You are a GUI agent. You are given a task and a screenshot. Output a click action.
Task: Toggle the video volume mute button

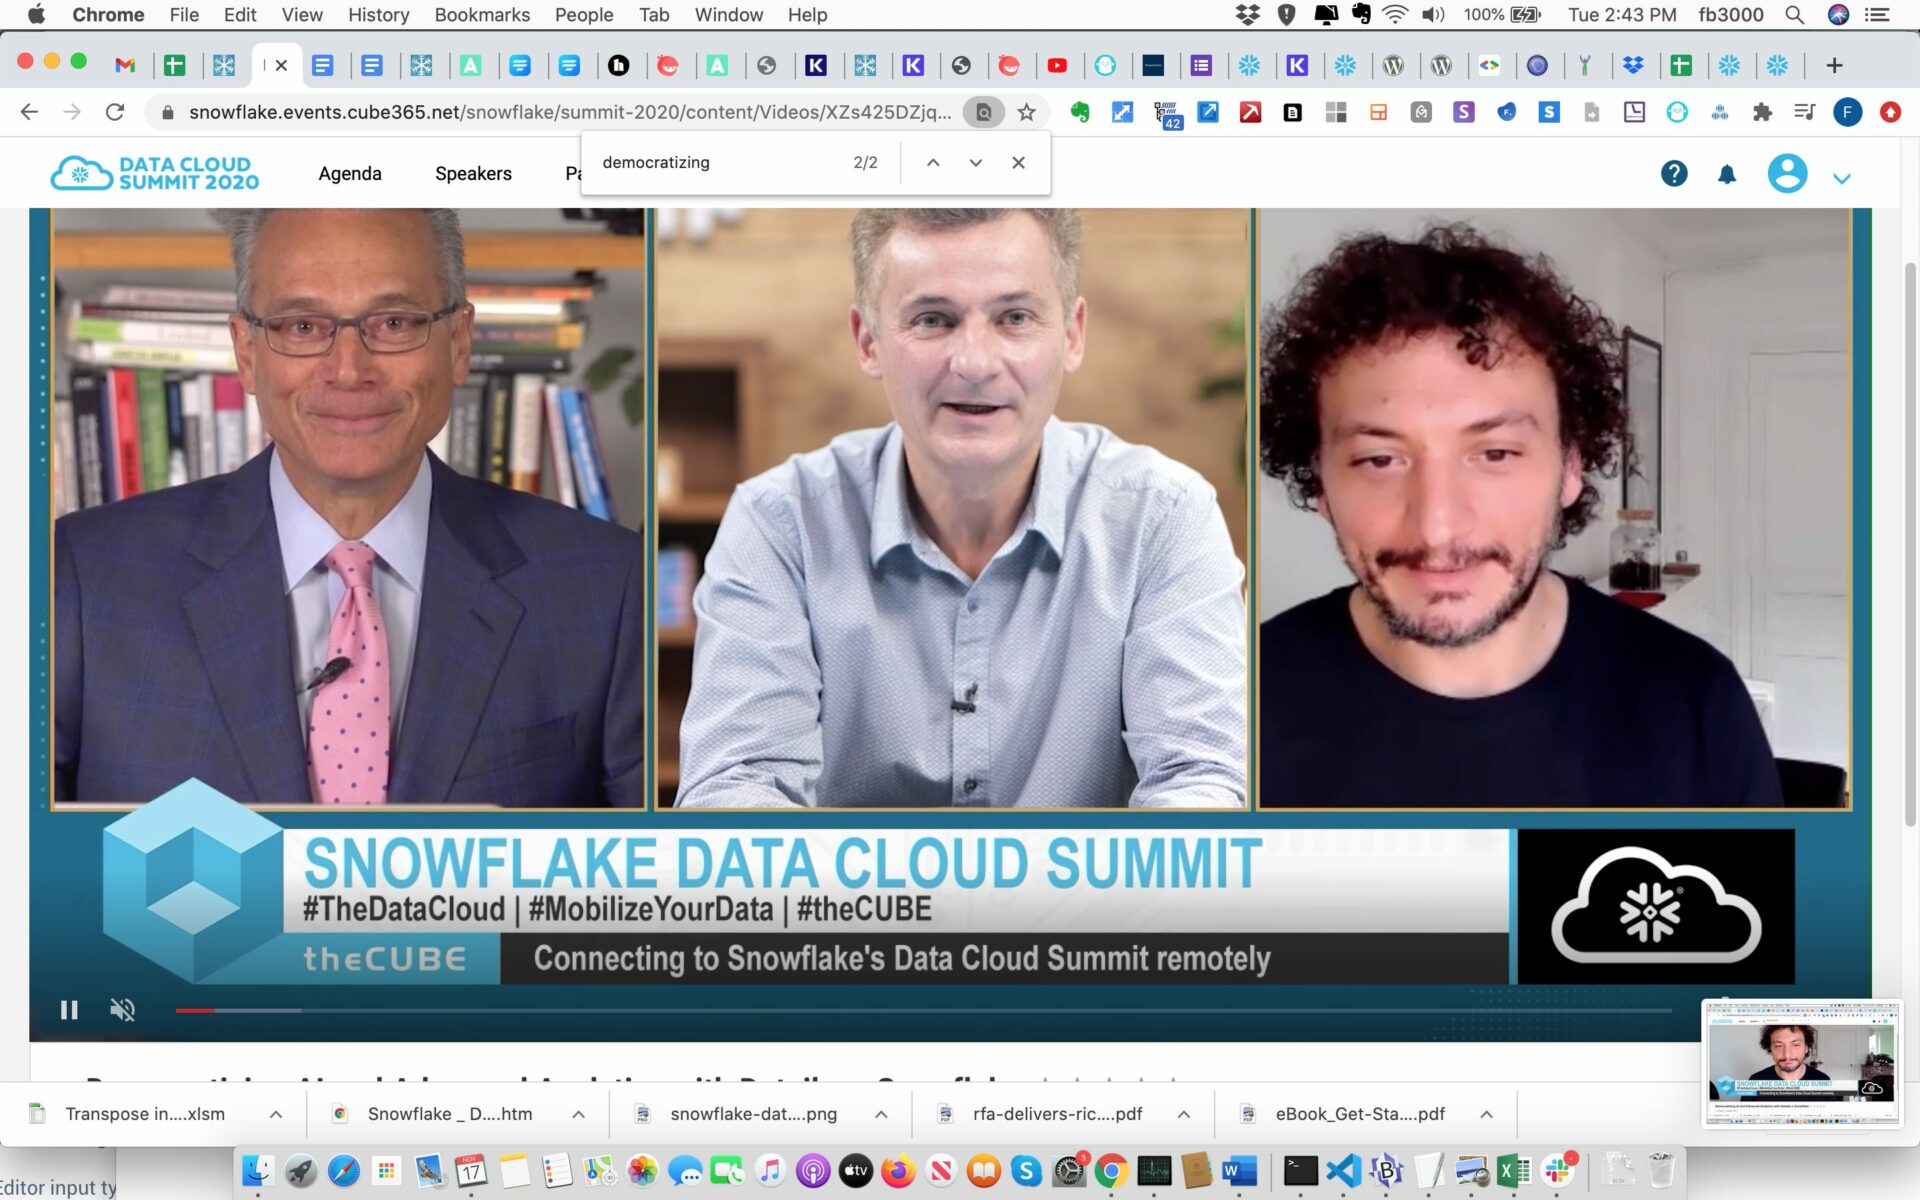pyautogui.click(x=124, y=1009)
